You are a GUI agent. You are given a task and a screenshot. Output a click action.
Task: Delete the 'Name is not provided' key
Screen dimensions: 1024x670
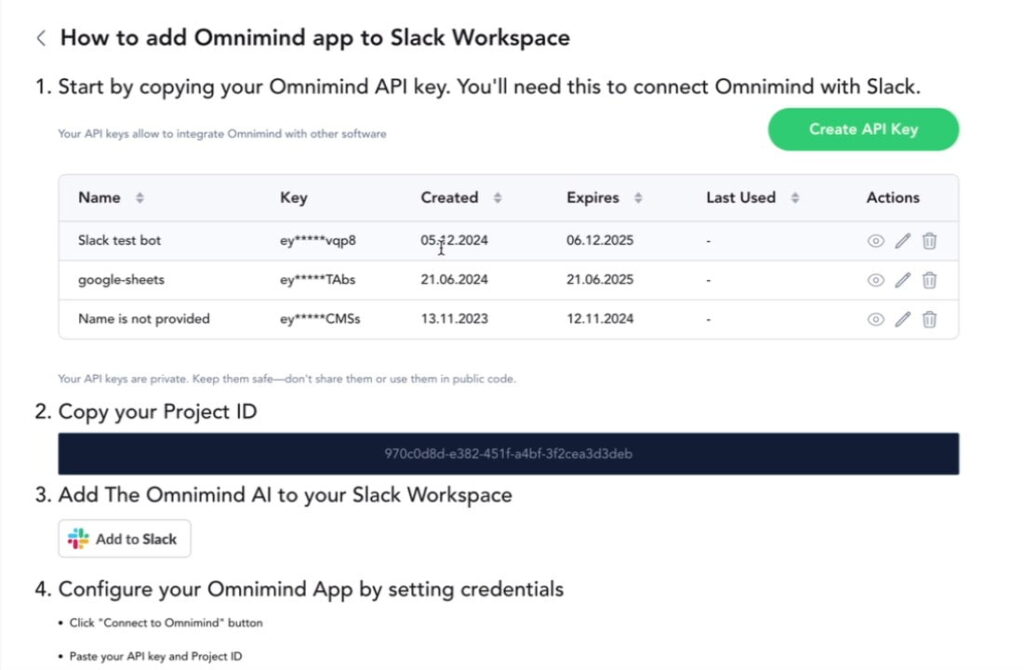[930, 319]
